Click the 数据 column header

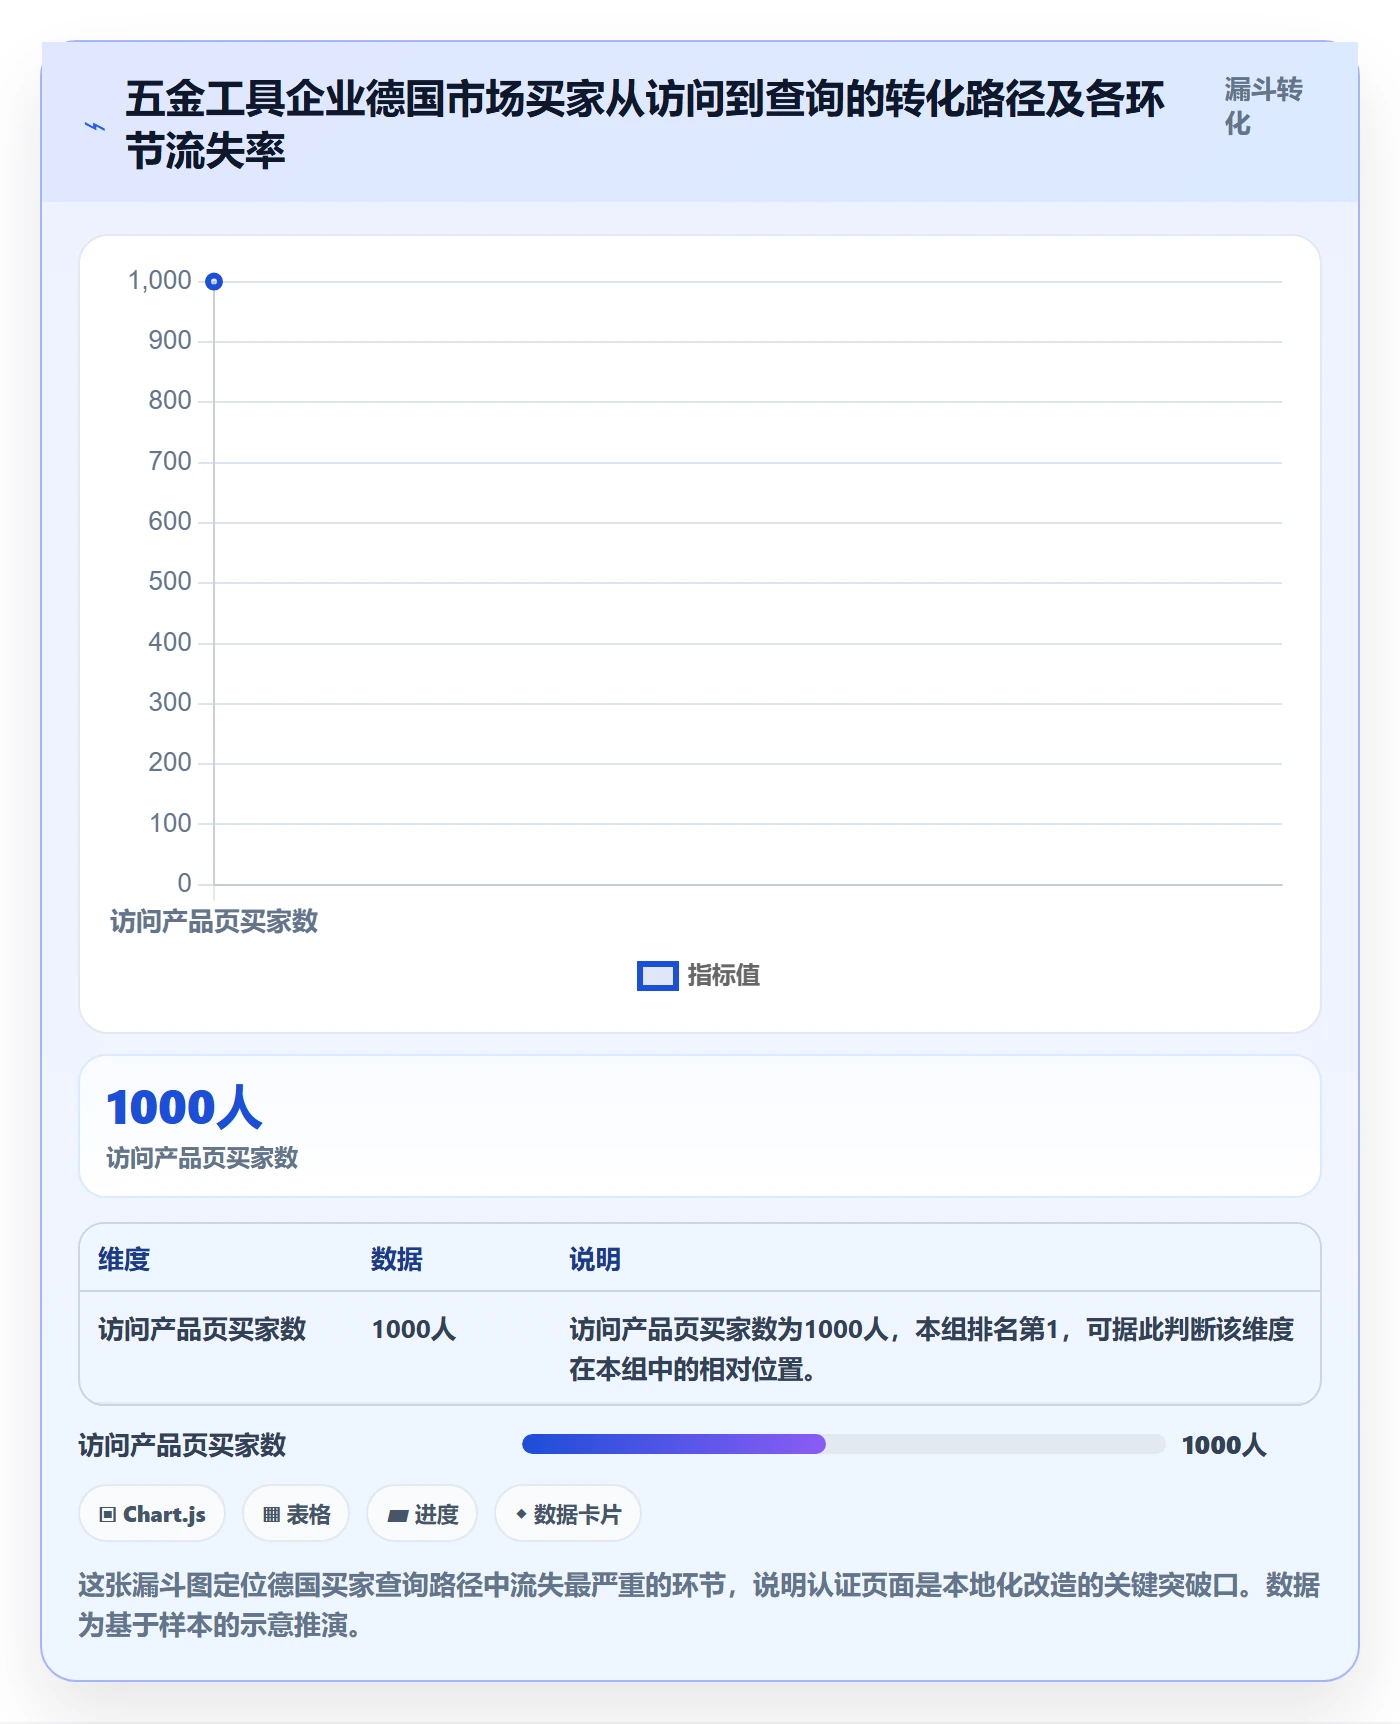click(x=397, y=1259)
